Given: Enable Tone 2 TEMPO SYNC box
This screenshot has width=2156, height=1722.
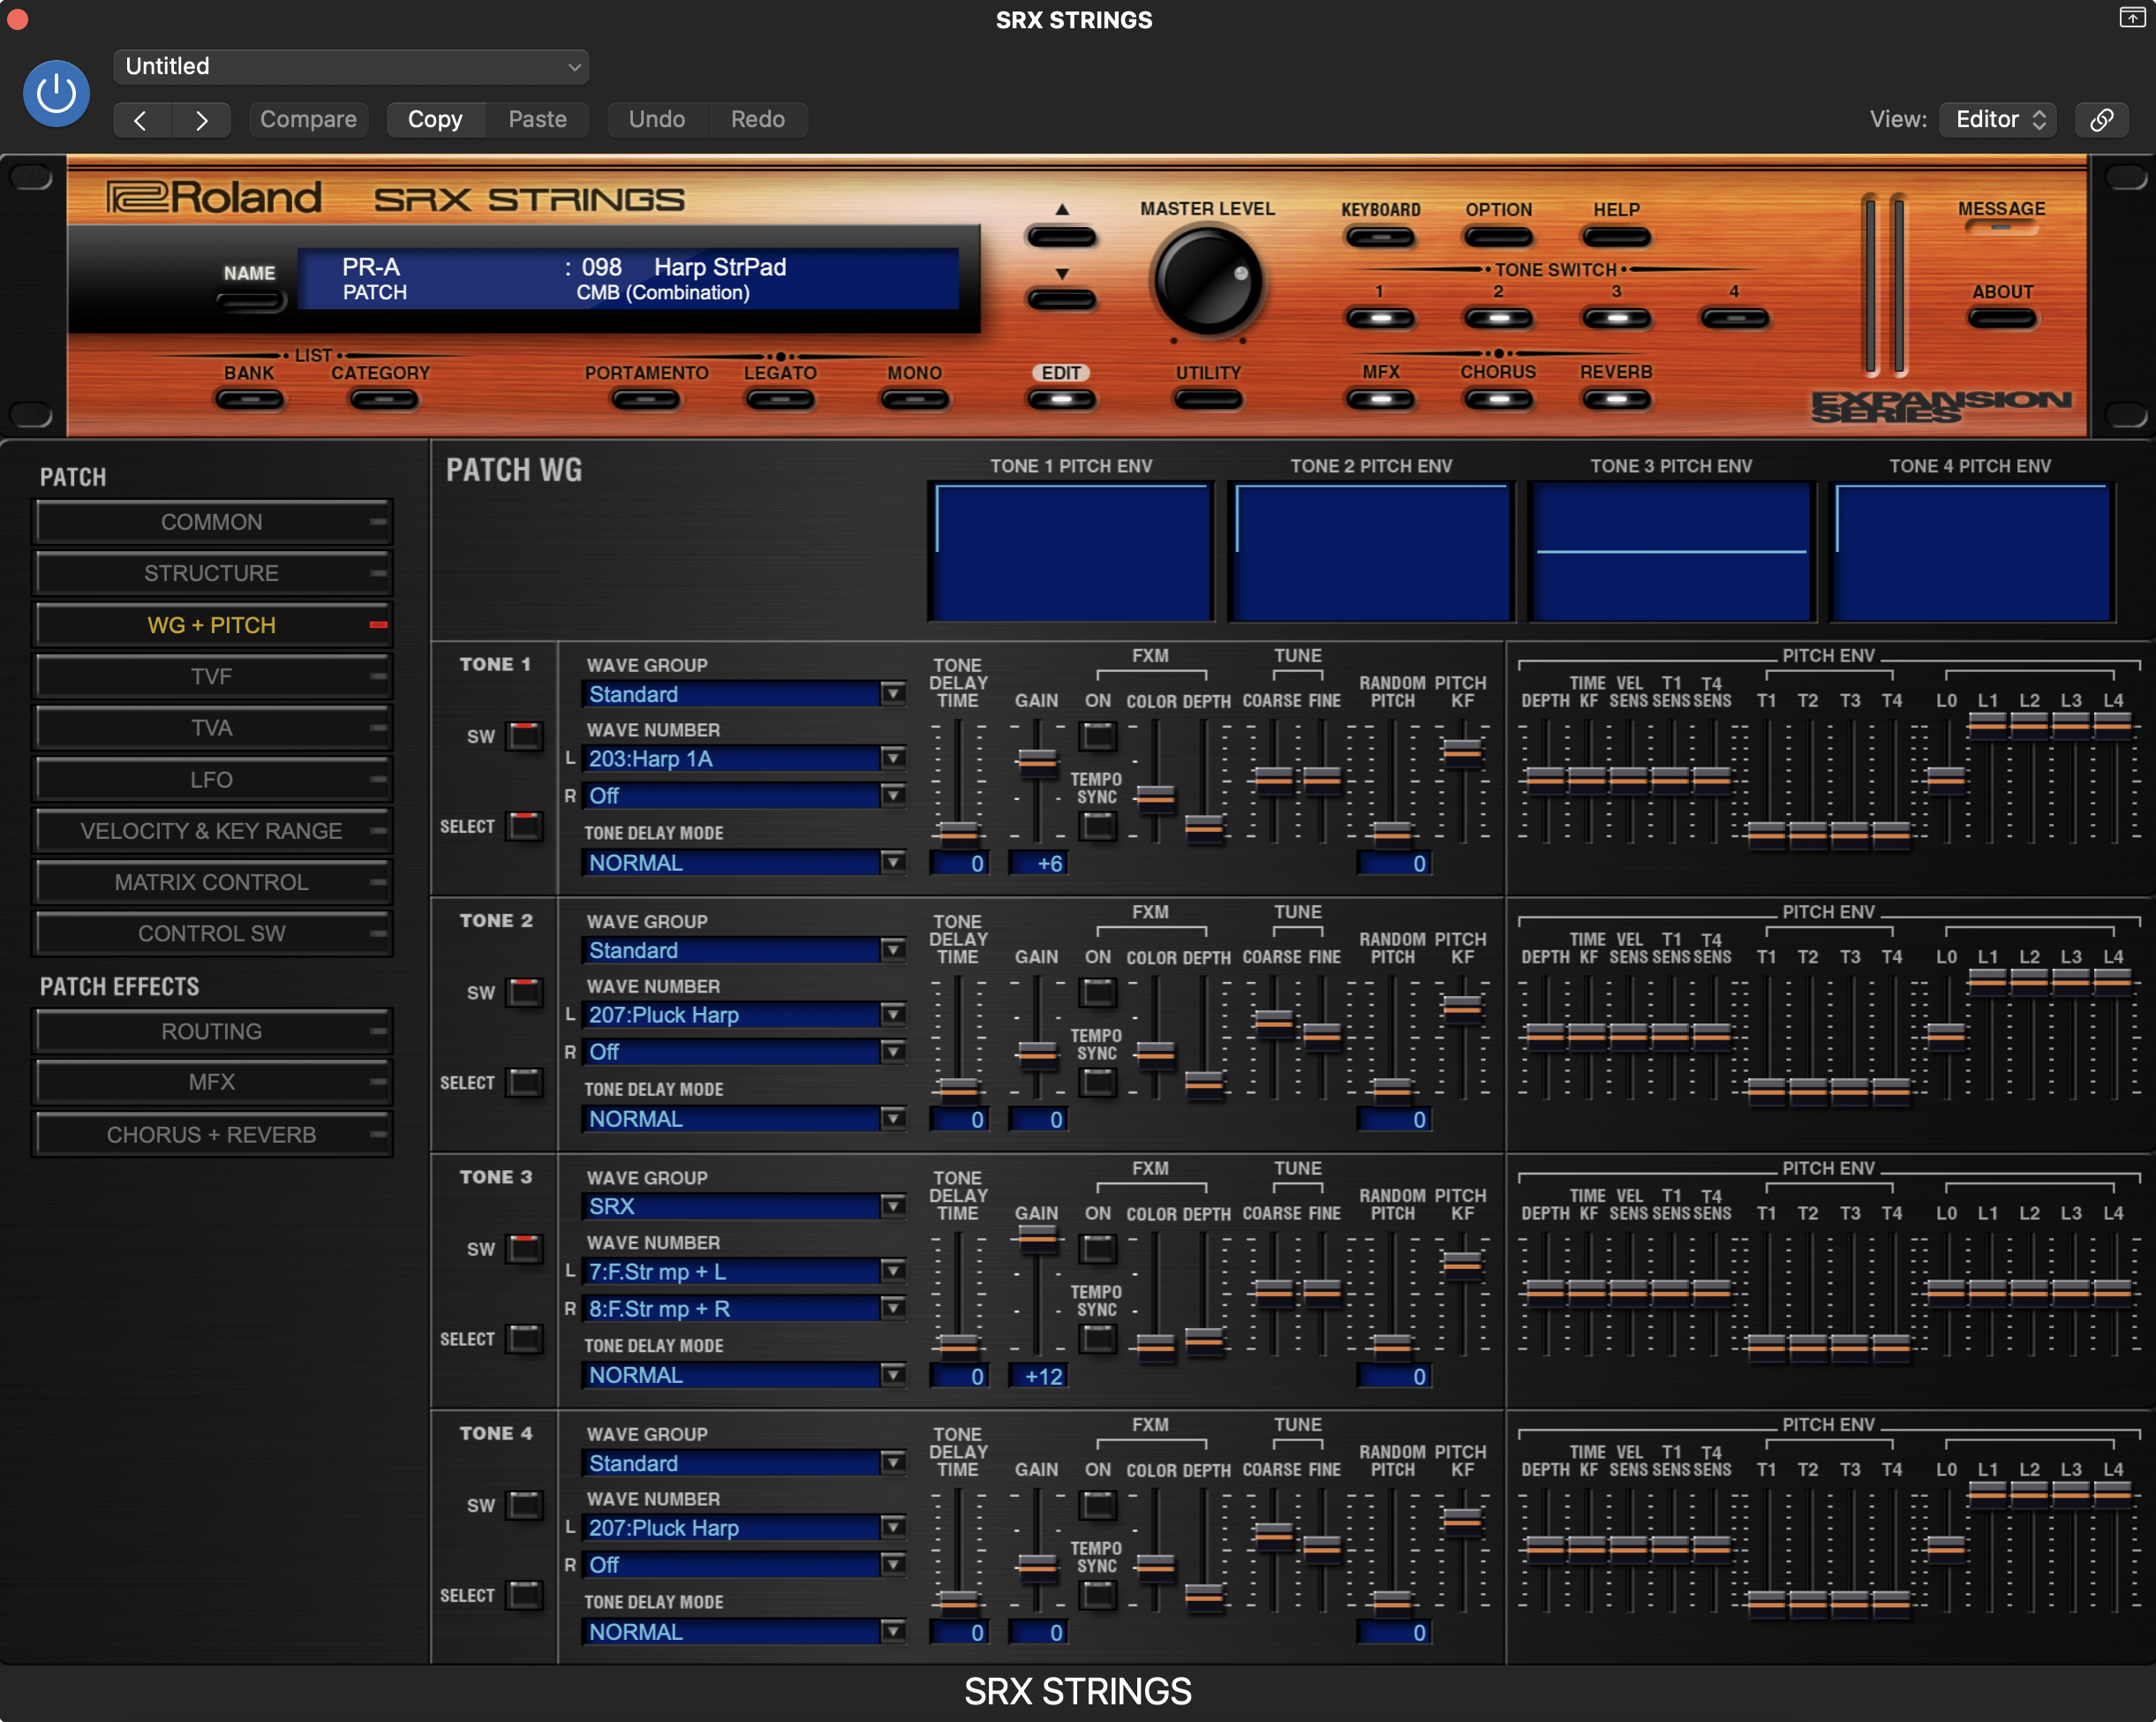Looking at the screenshot, I should (x=1098, y=1083).
